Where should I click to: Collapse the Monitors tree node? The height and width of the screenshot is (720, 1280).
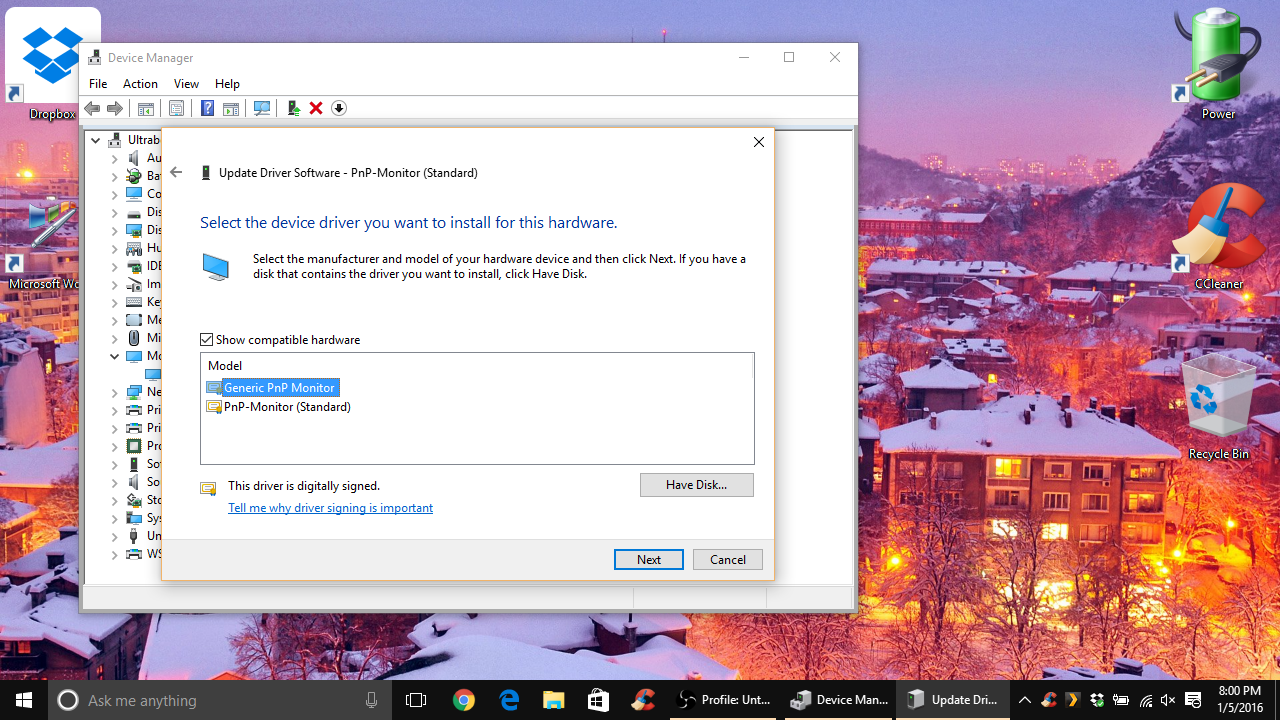115,356
